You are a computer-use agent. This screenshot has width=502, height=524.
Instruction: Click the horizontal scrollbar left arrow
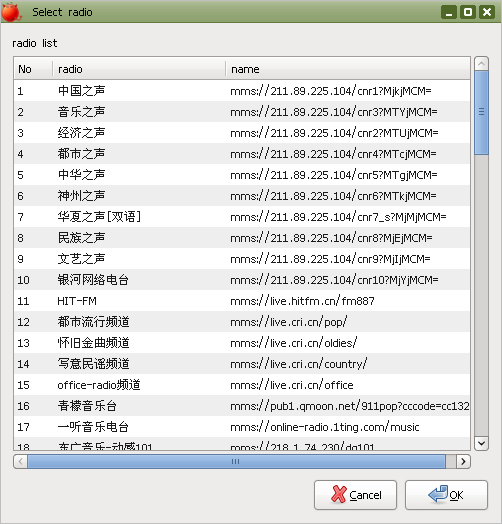(21, 462)
